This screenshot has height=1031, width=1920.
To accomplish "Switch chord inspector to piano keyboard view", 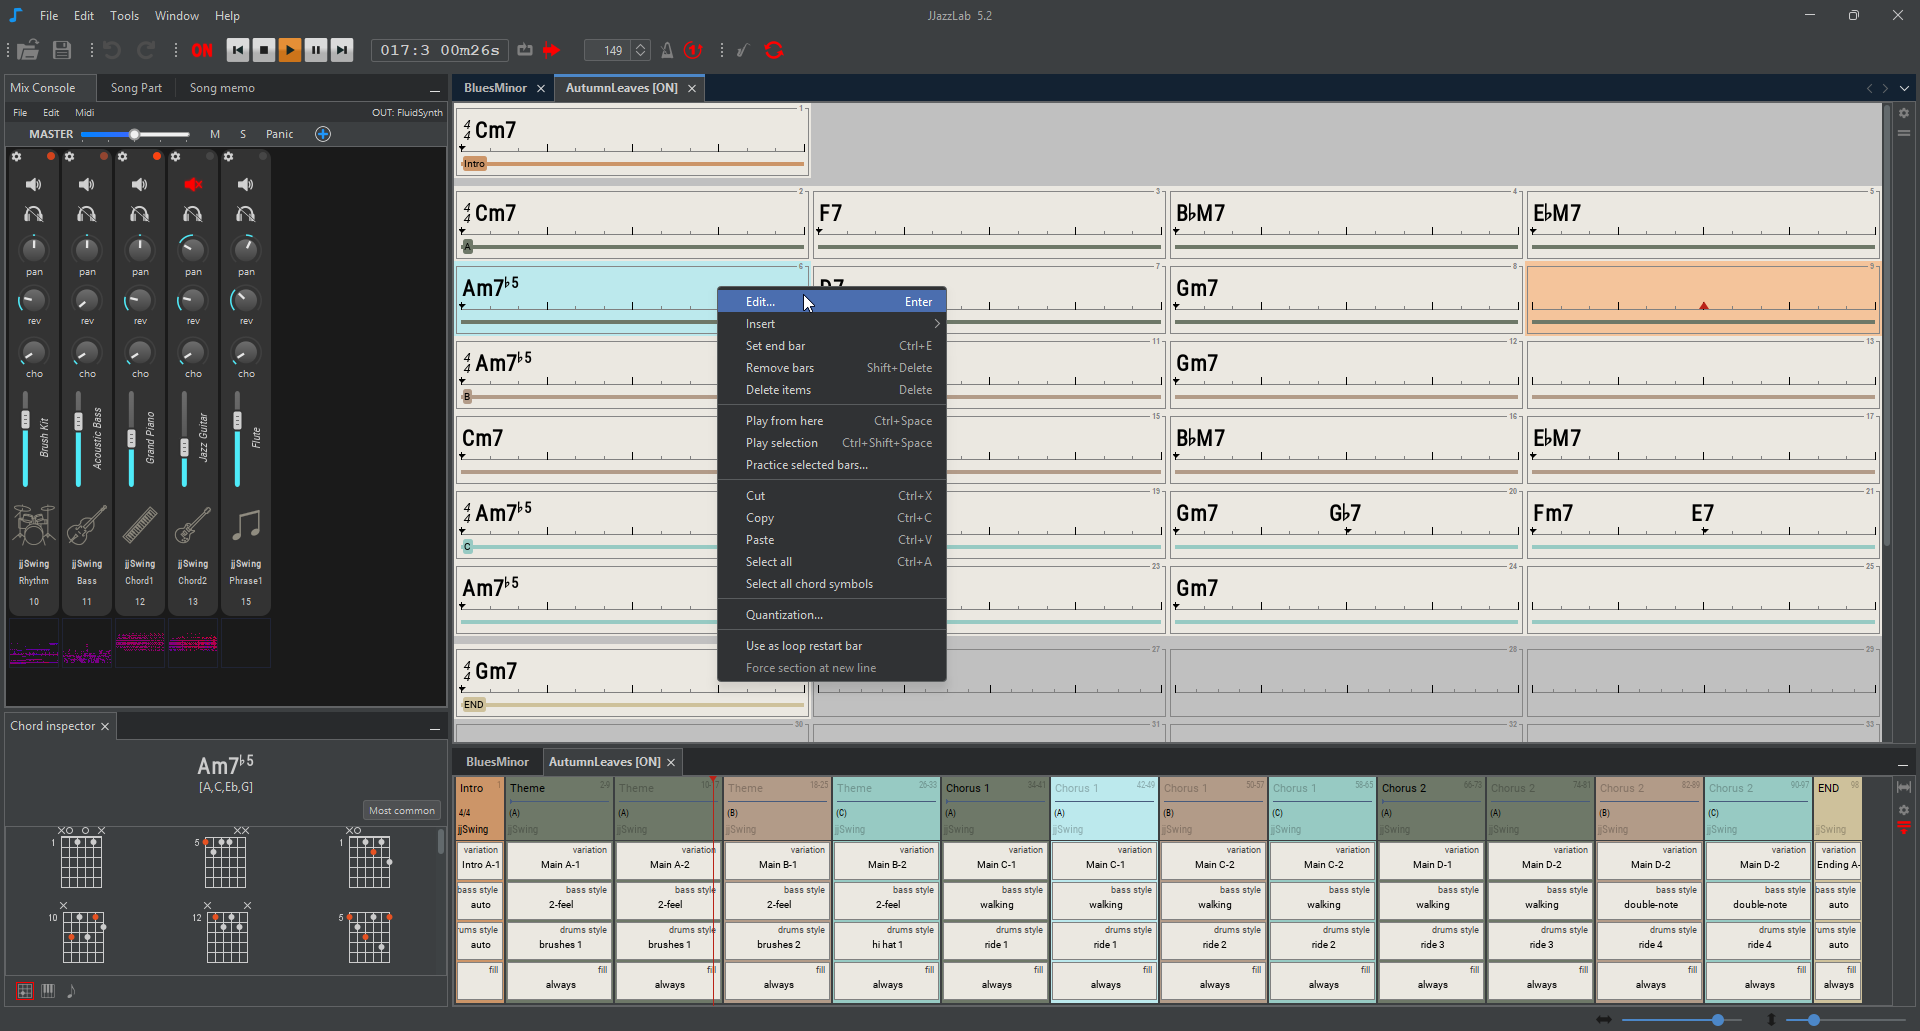I will [48, 990].
